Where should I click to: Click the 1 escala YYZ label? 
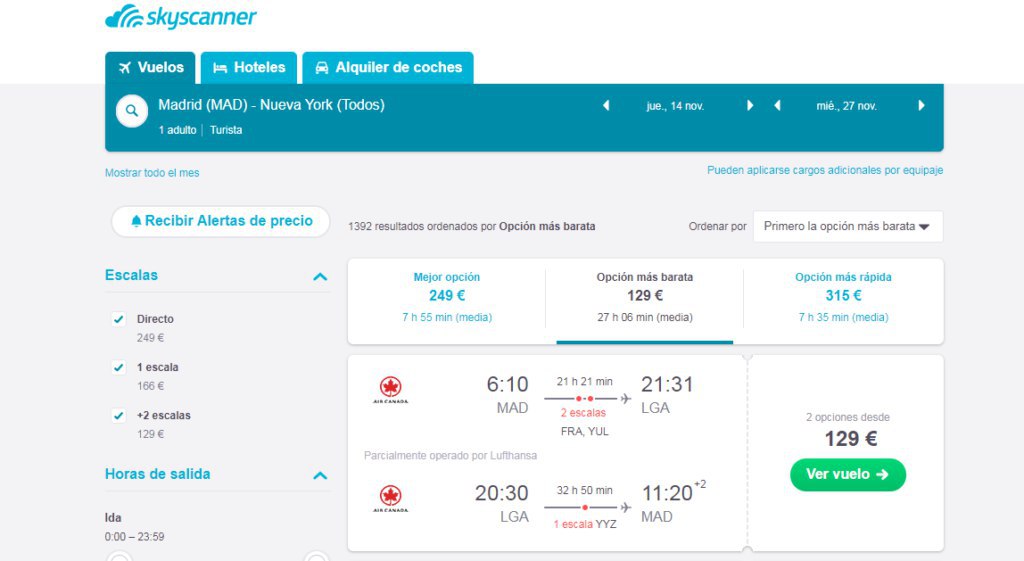pos(585,524)
